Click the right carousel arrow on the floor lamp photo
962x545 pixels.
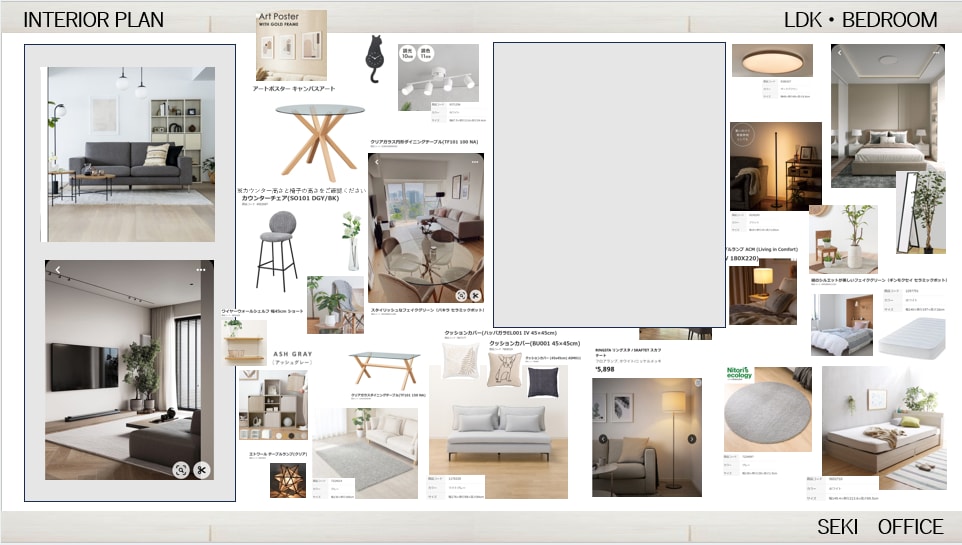pyautogui.click(x=692, y=439)
